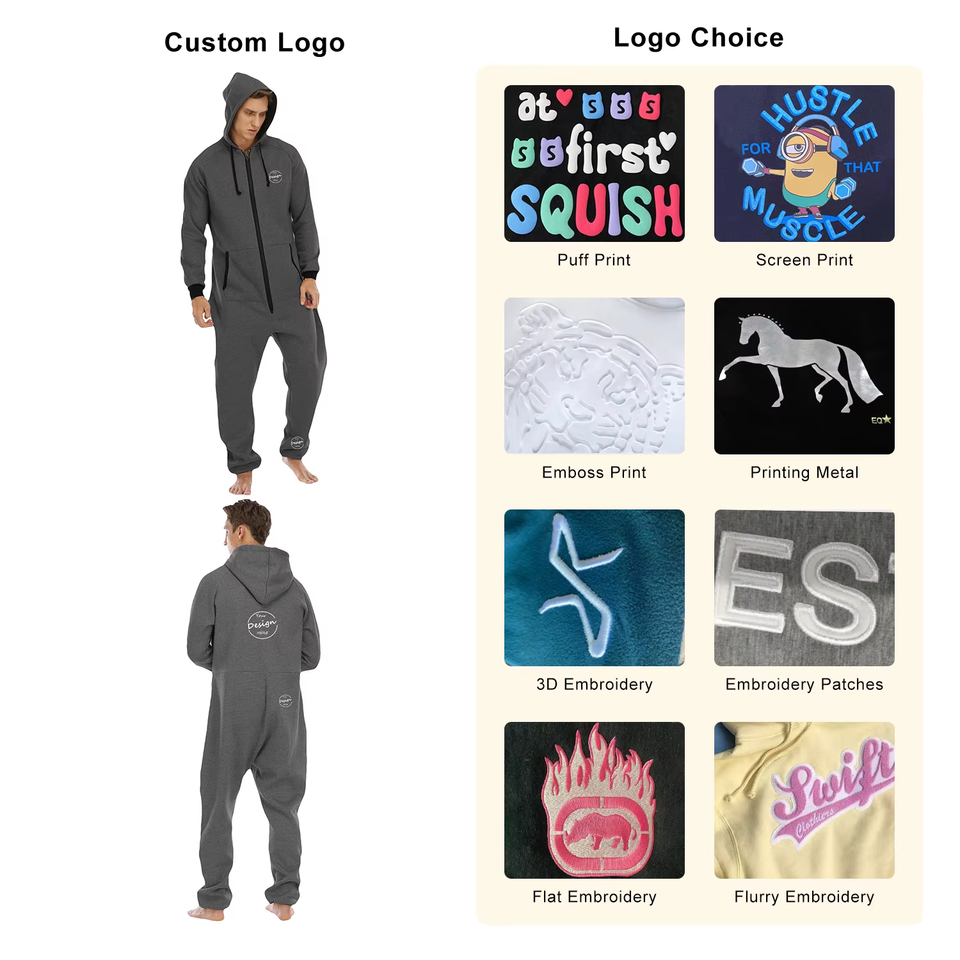This screenshot has height=960, width=960.
Task: Click the Flurry Embroidery caption
Action: [x=804, y=897]
